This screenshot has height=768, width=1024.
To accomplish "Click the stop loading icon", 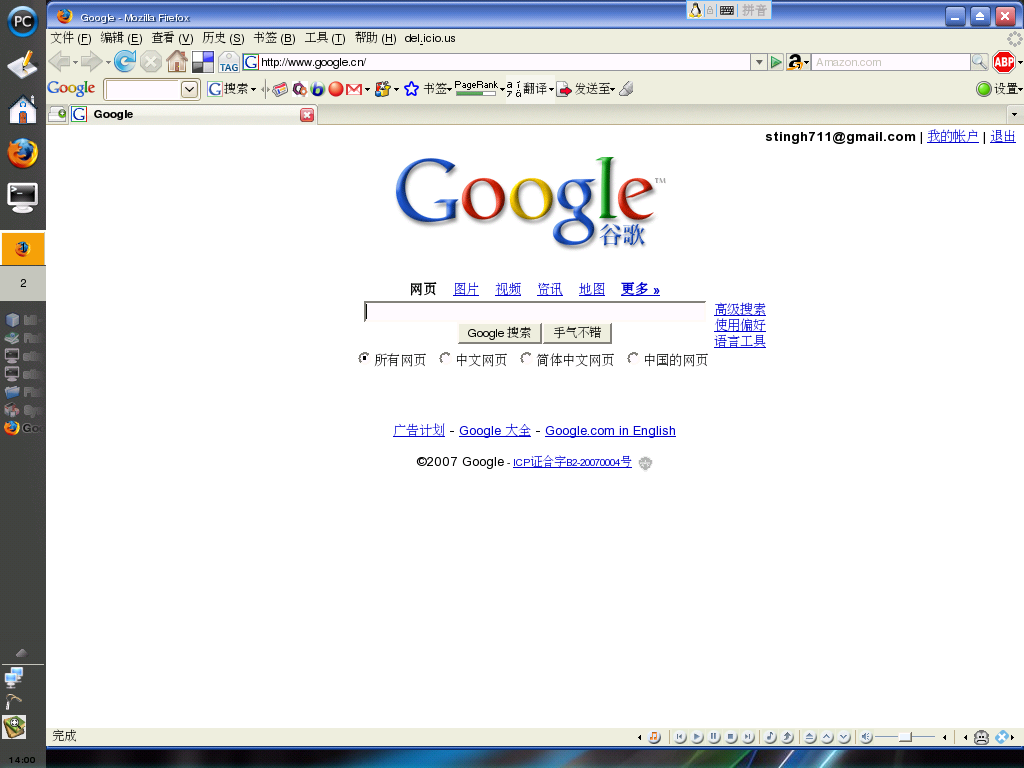I will pos(151,62).
